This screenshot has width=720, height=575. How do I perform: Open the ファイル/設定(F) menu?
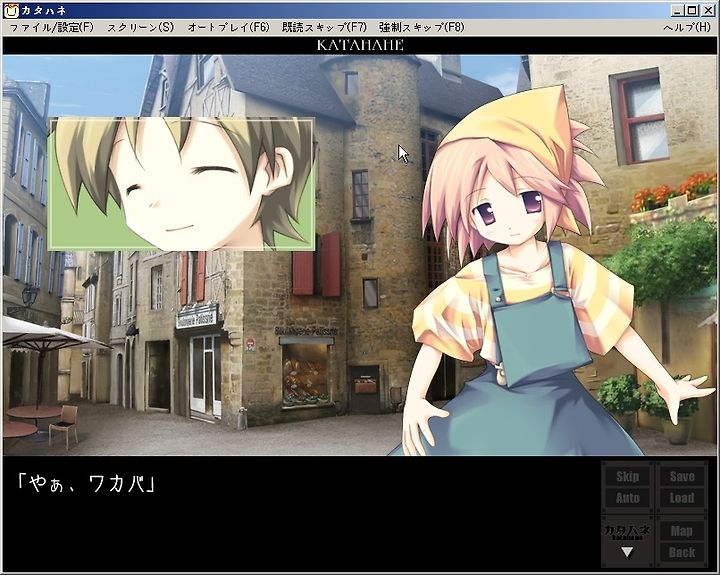[x=51, y=28]
